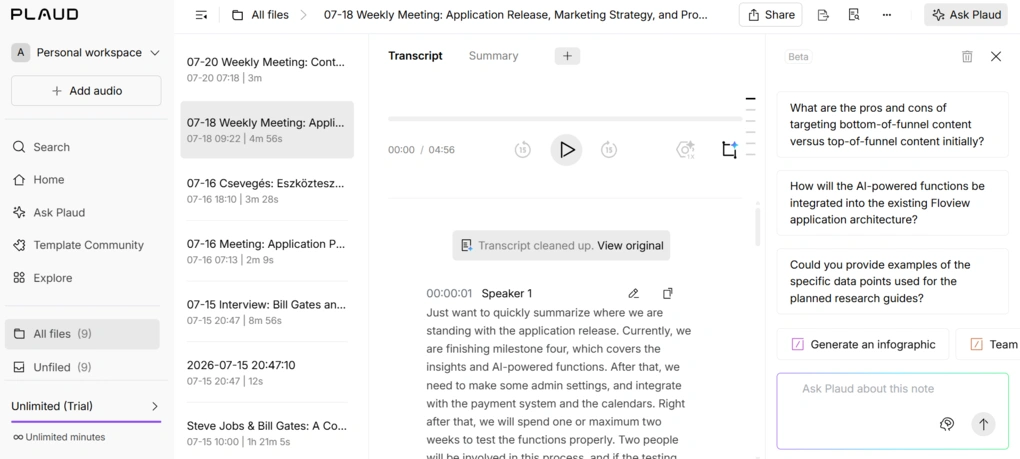Open the 07-16 Meeting: Application recording
This screenshot has width=1020, height=459.
[x=267, y=251]
